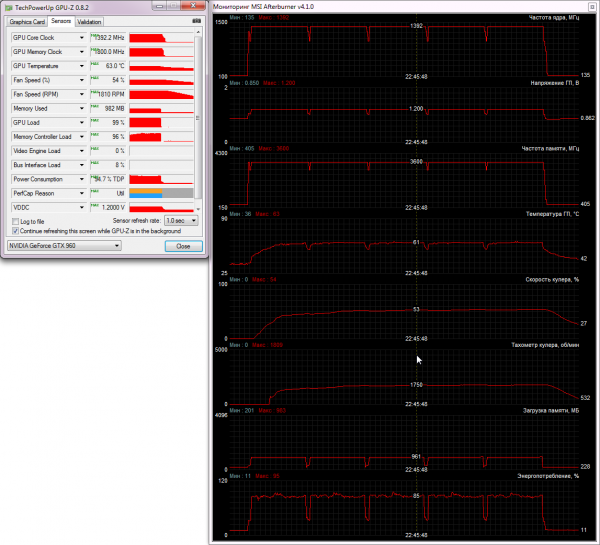Open the NVIDIA GeForce GTX 960 selector
The image size is (600, 545).
(x=64, y=246)
